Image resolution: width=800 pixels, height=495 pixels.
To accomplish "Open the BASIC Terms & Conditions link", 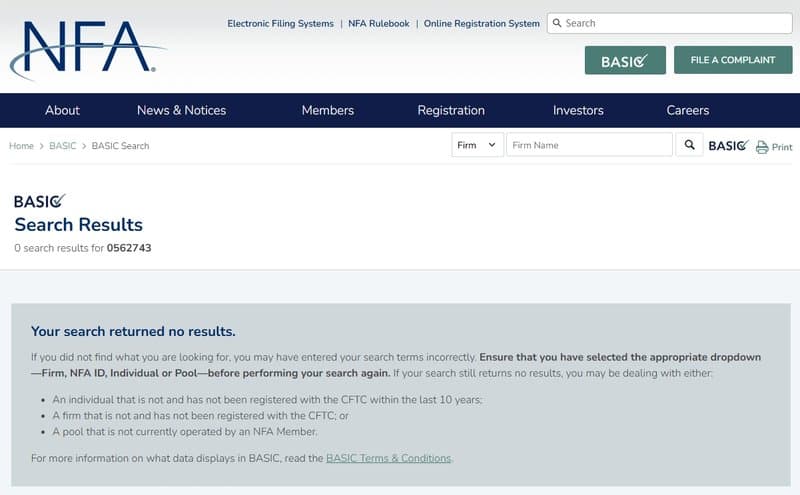I will [x=389, y=458].
